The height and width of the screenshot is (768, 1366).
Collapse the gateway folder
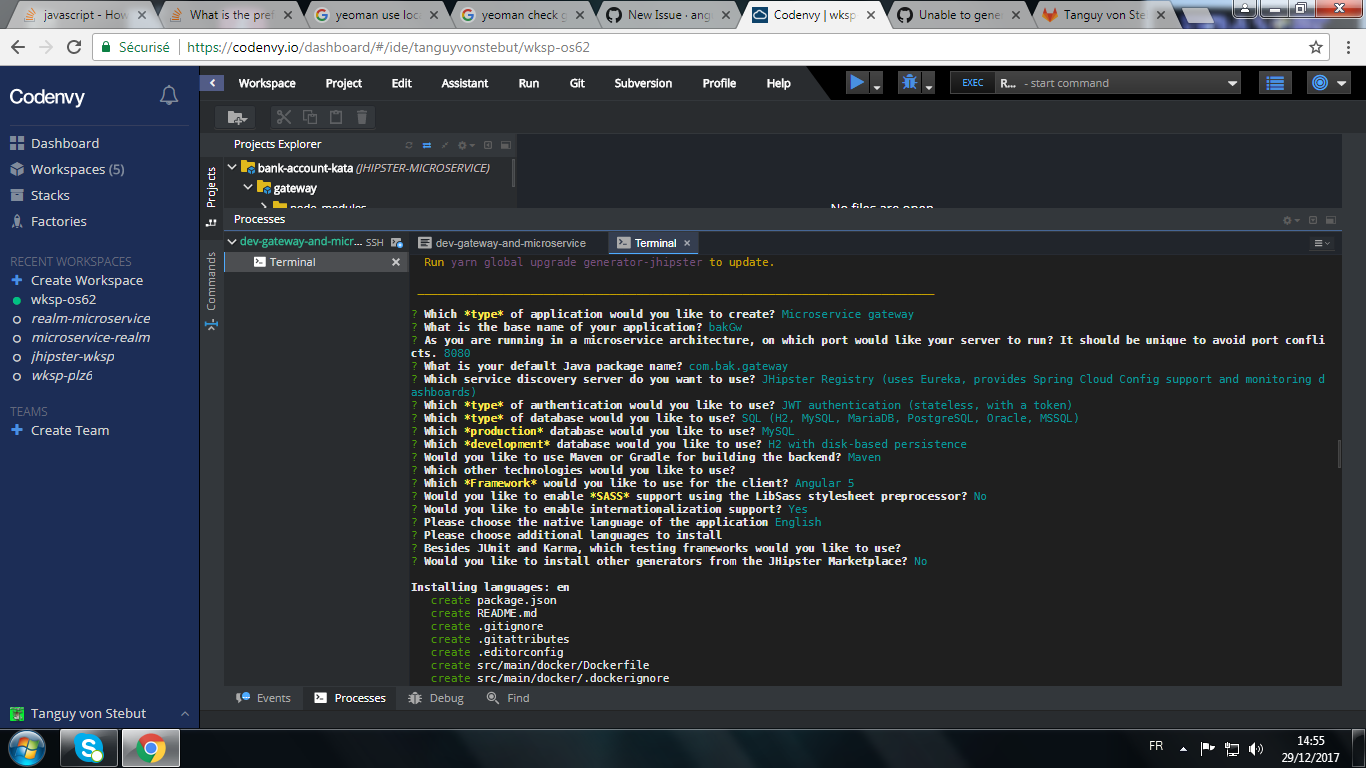(249, 188)
